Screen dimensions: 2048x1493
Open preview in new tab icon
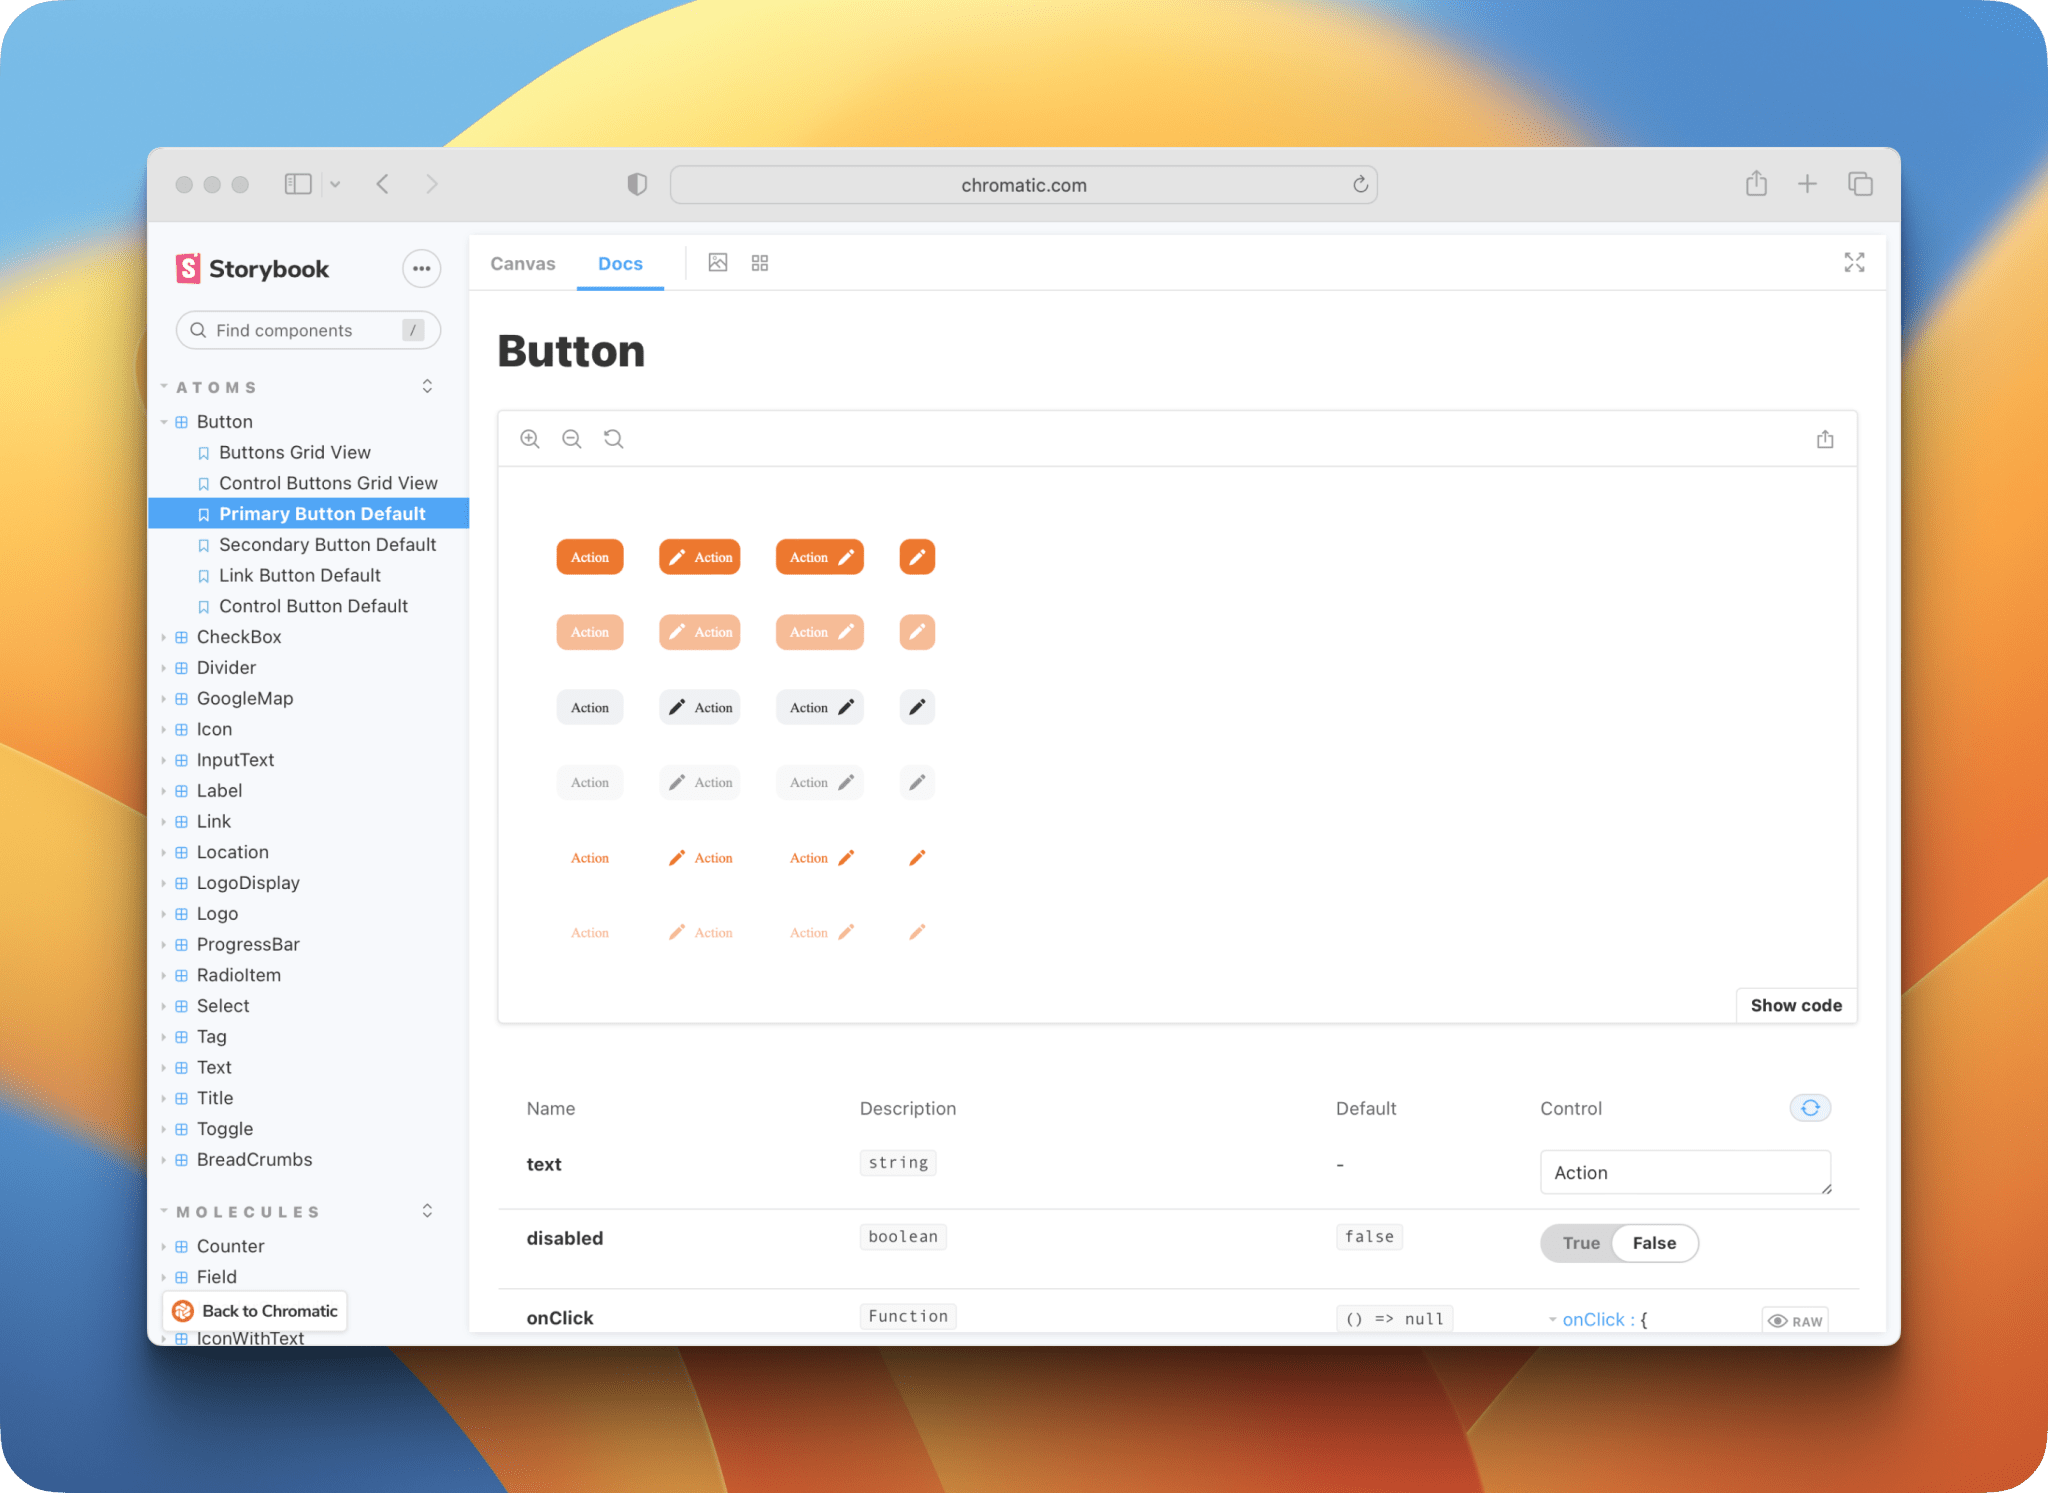[x=1825, y=439]
